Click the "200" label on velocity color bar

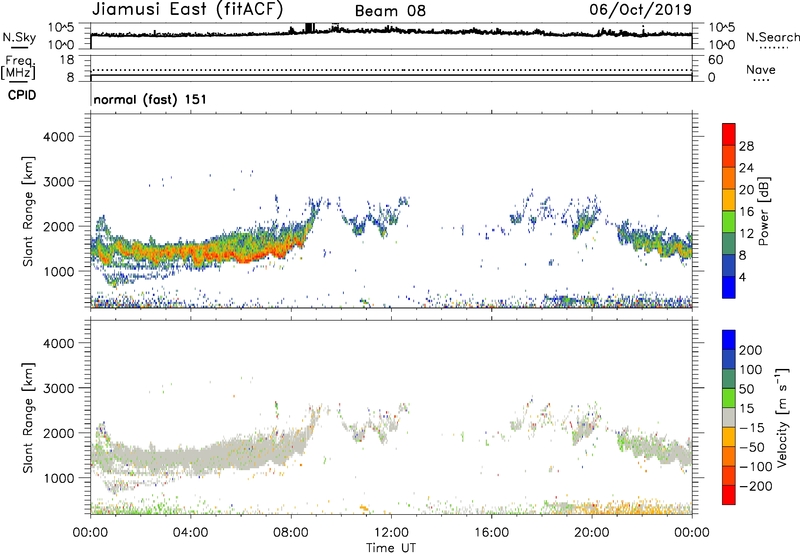[751, 350]
